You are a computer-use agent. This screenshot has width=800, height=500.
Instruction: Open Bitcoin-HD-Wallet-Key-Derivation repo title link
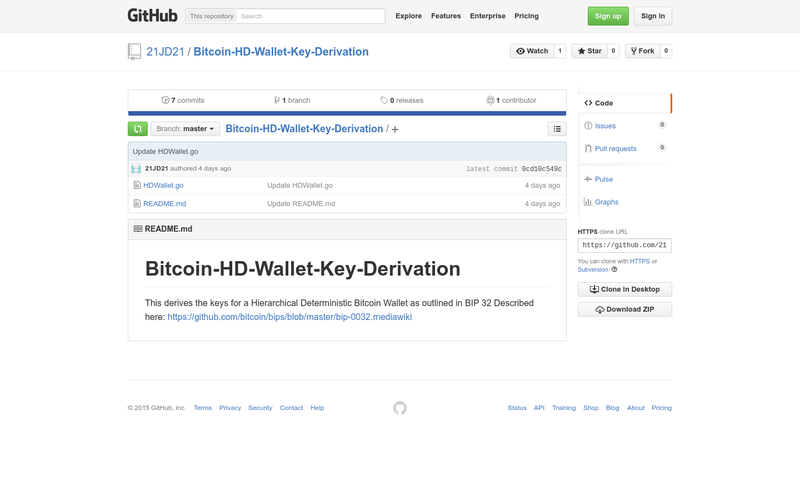click(x=281, y=52)
